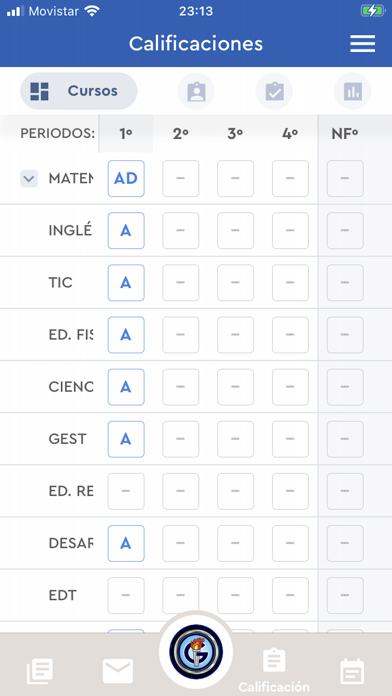This screenshot has width=392, height=696.
Task: Open the mail envelope icon
Action: pos(118,671)
